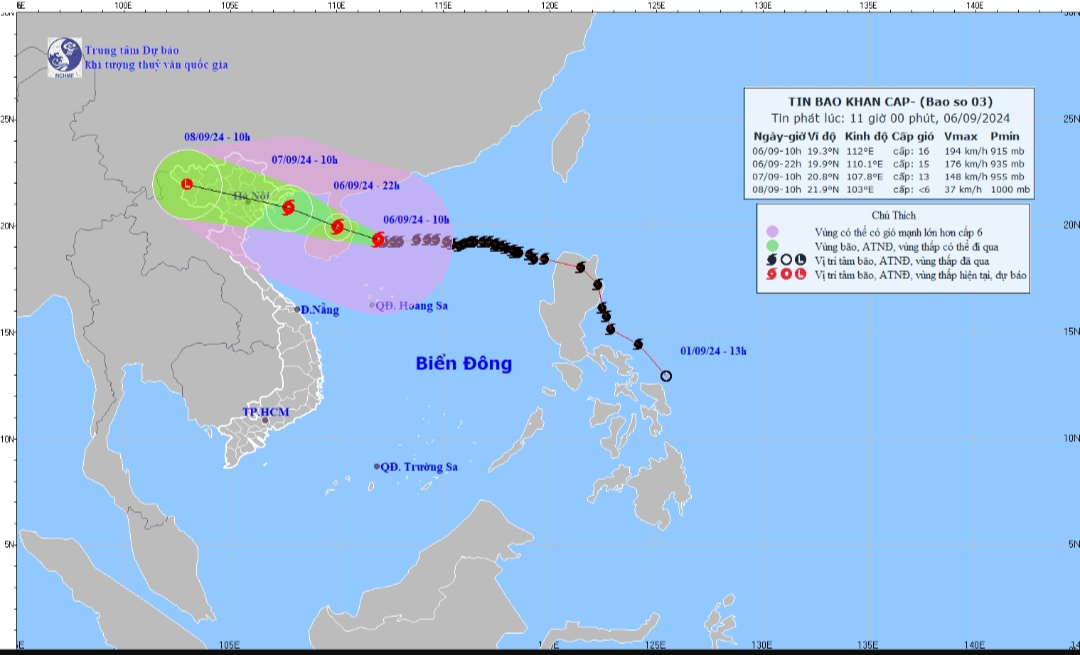
Task: Click the 06/09-22h row in the forecast table
Action: point(888,162)
